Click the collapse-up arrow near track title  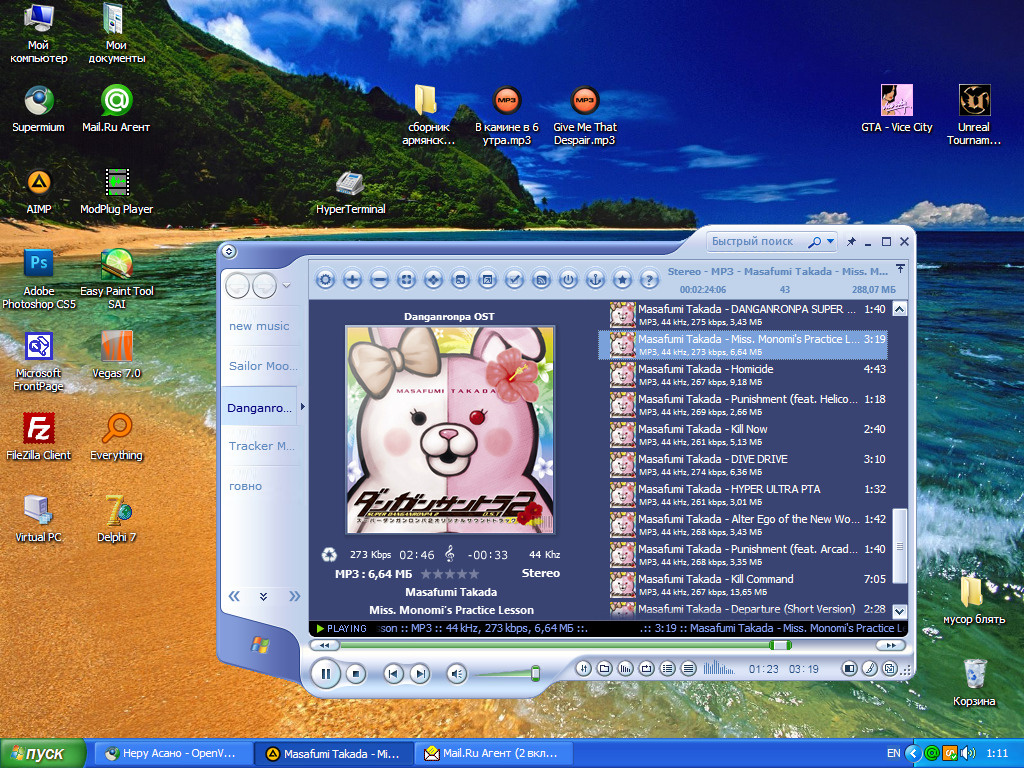point(901,268)
